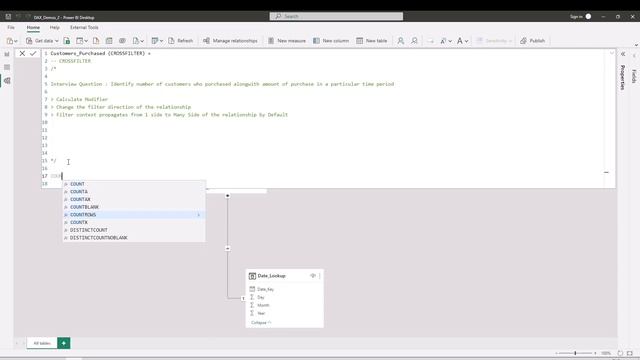The height and width of the screenshot is (360, 640).
Task: Choose the highlighted COUNTROWS suggestion
Action: (x=134, y=215)
